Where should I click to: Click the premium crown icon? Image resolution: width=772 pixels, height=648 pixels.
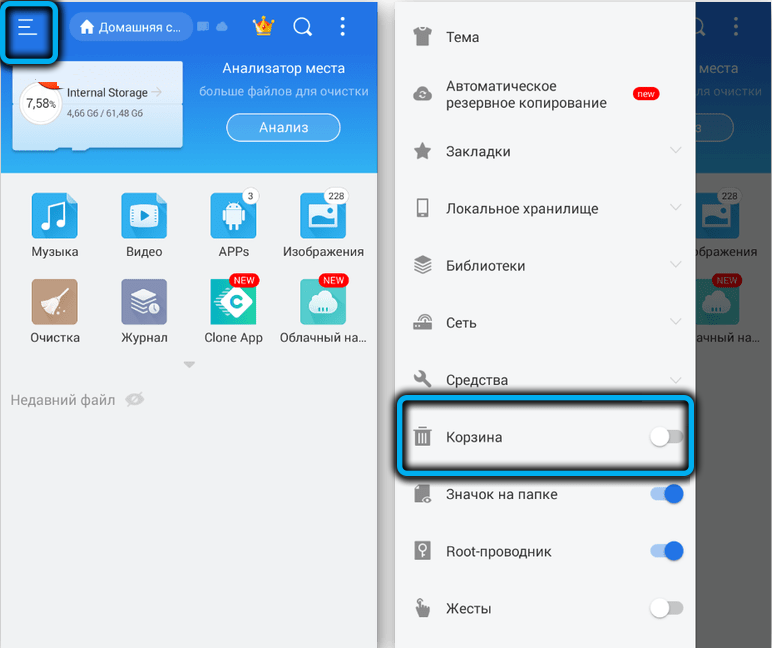point(263,26)
